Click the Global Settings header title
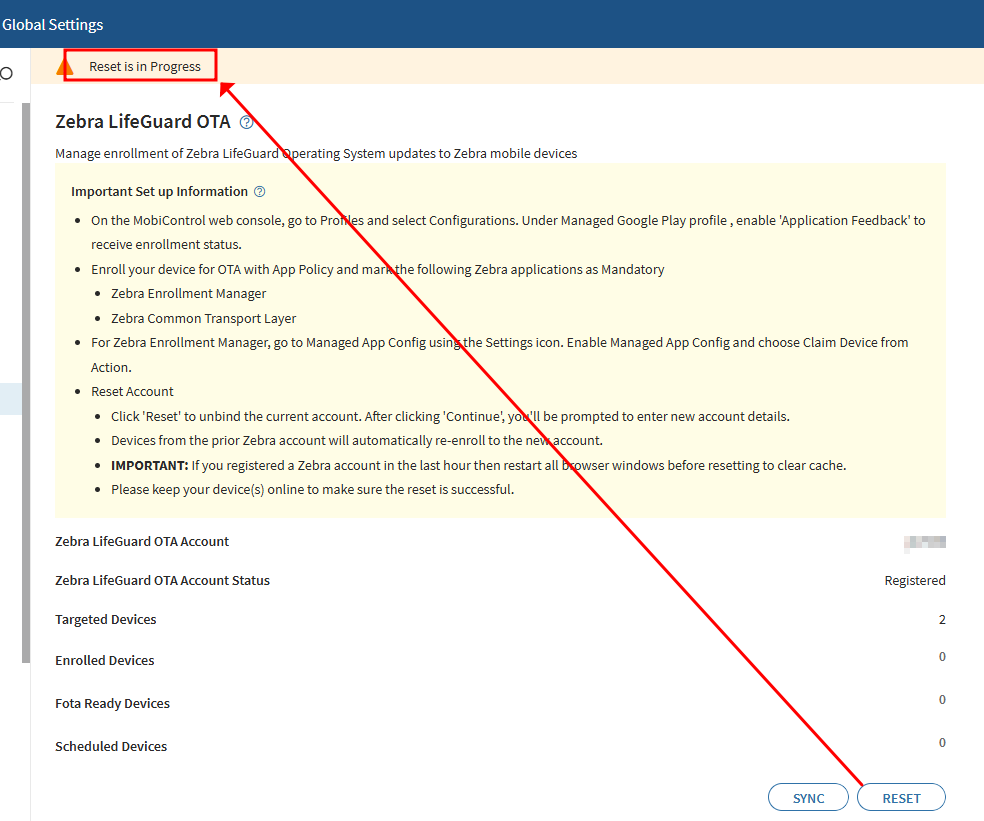 53,24
